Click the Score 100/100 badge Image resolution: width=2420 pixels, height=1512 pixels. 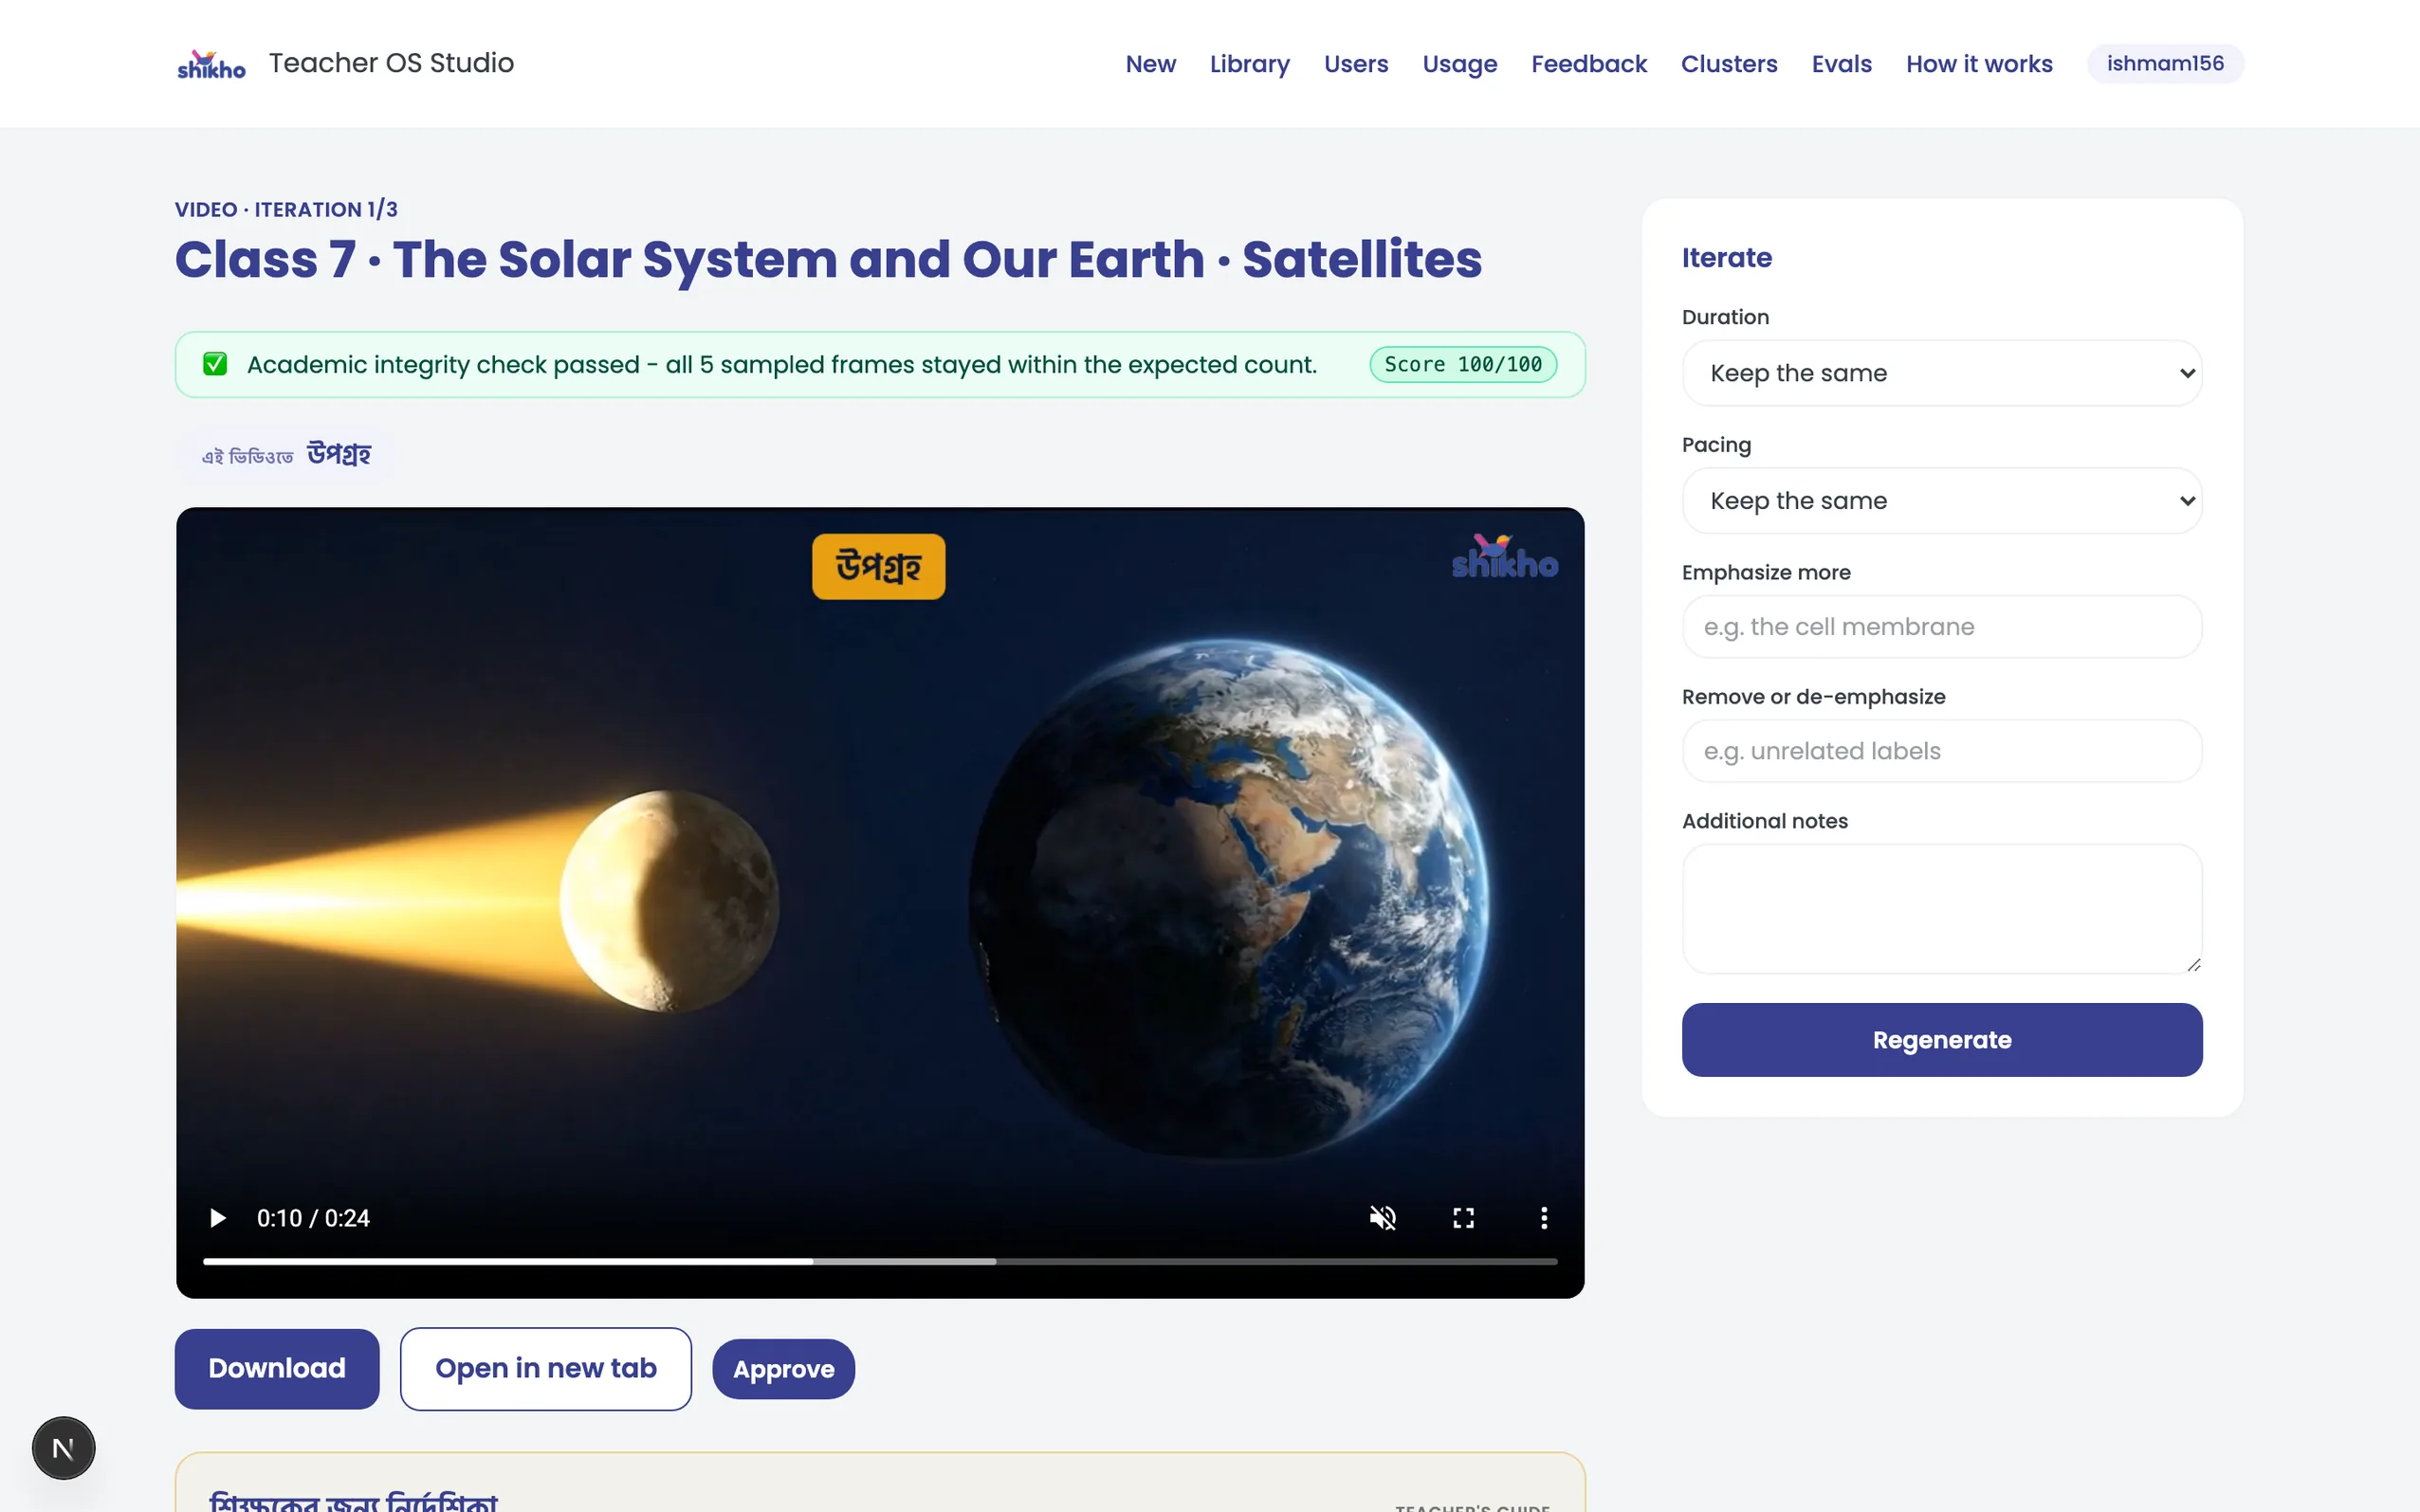click(1463, 364)
